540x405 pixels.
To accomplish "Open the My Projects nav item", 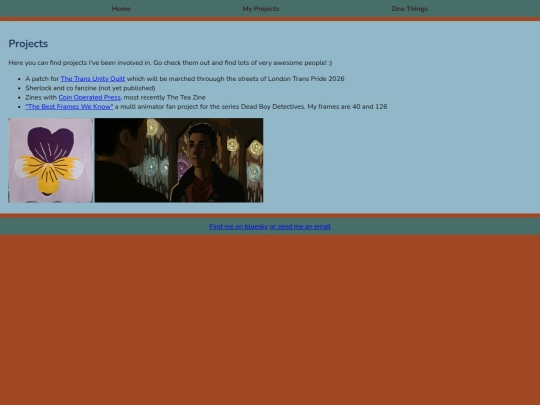I will pos(261,9).
